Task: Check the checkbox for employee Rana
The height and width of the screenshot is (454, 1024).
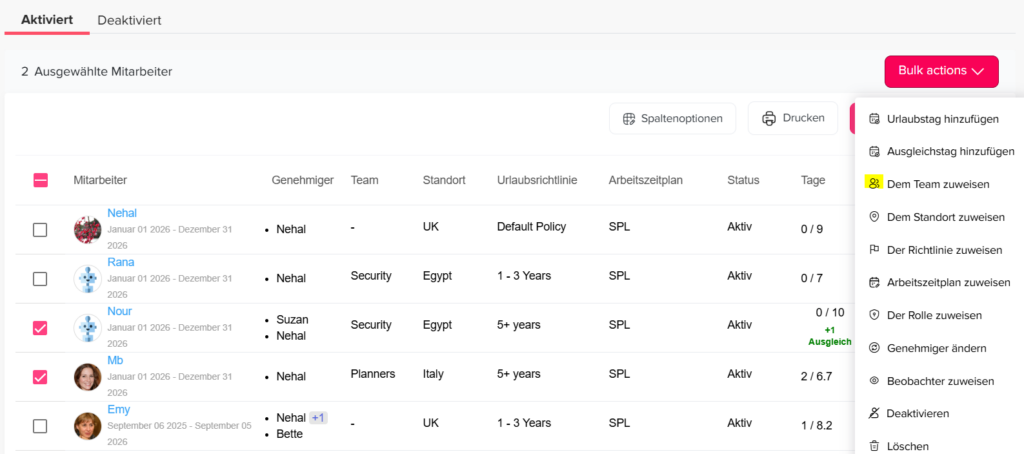Action: point(40,279)
